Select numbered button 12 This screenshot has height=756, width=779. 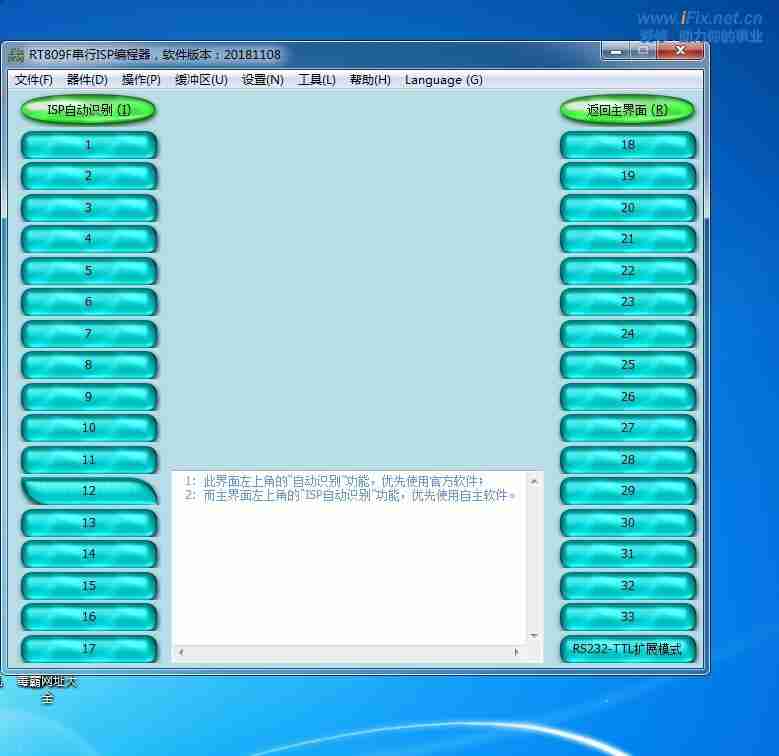pyautogui.click(x=89, y=491)
